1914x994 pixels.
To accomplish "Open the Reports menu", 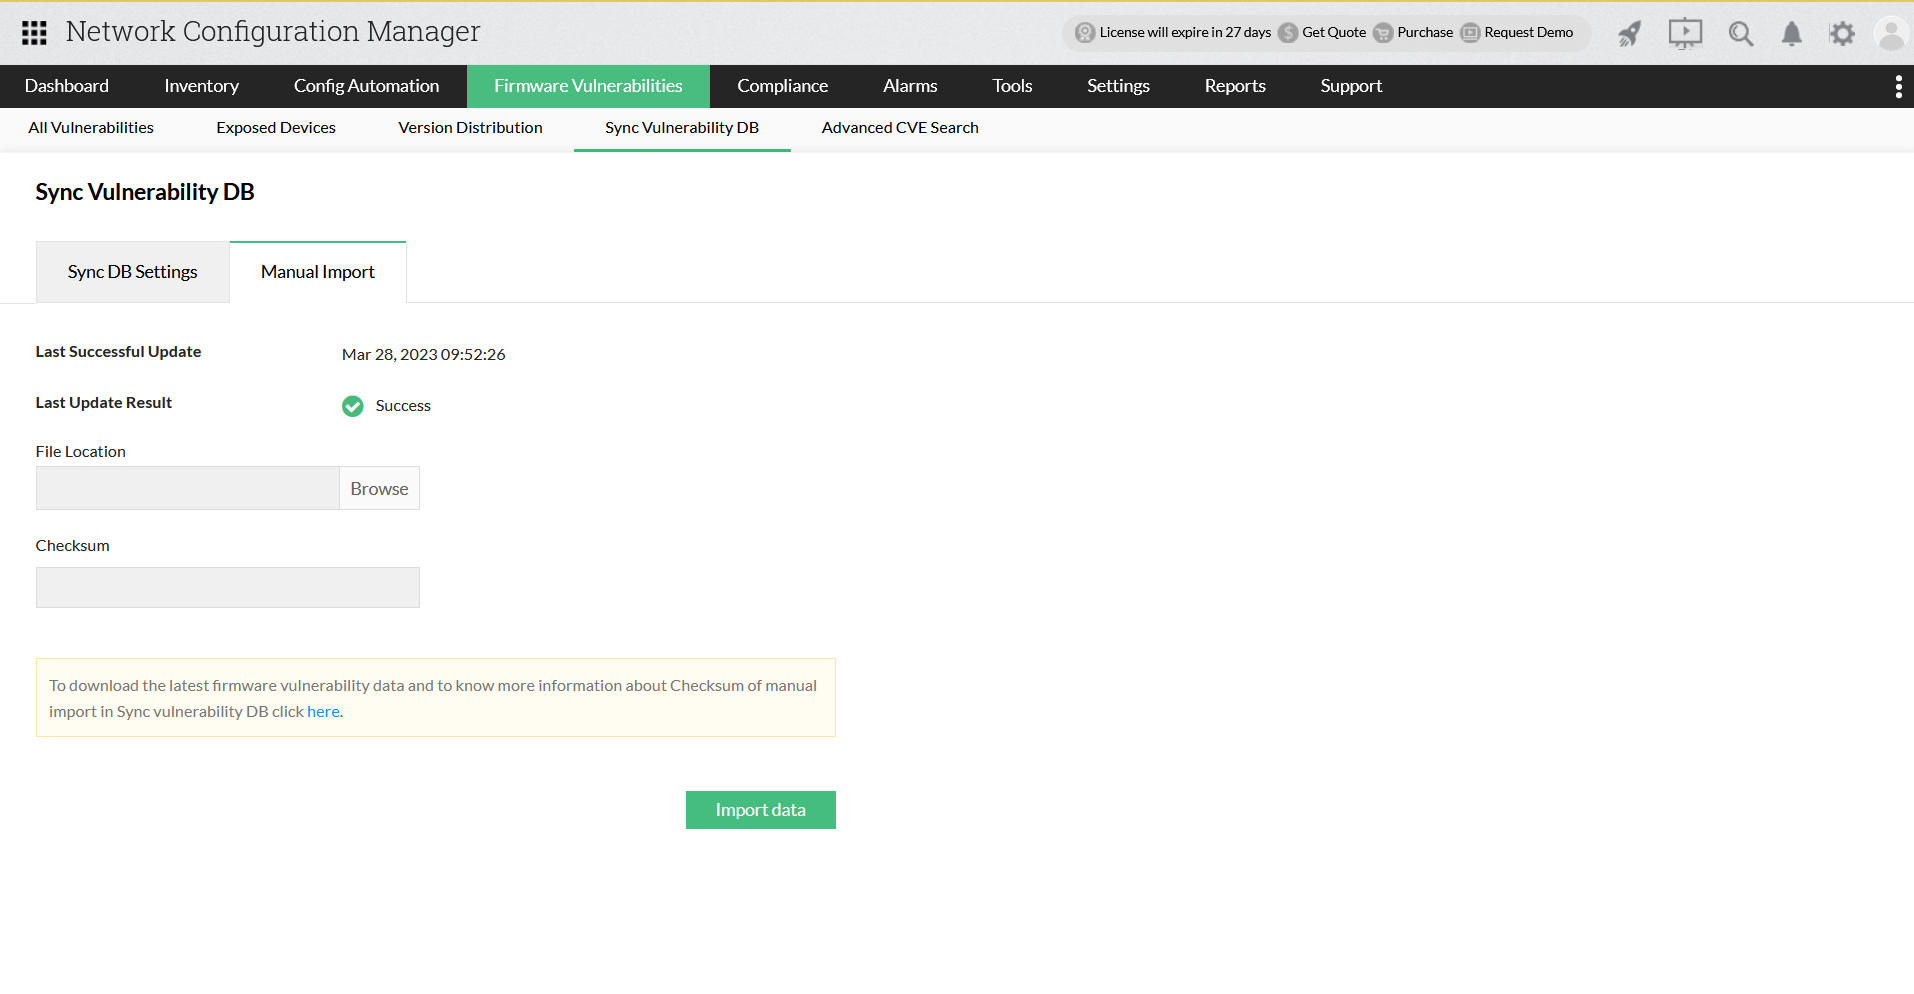I will (1235, 86).
